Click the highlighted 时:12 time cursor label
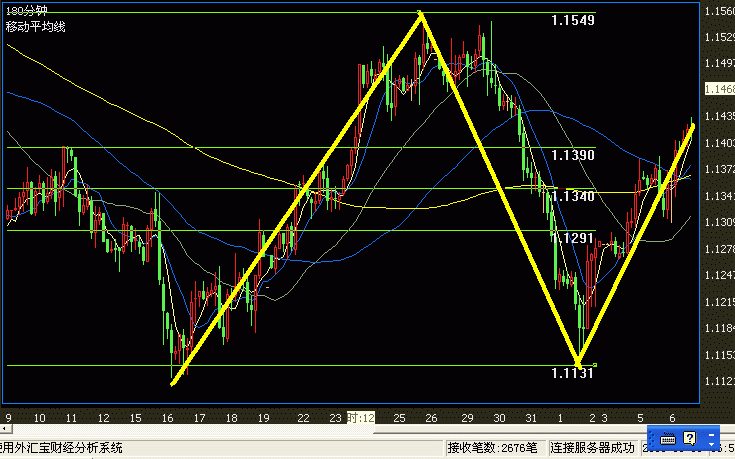Viewport: 735px width, 459px height. click(360, 417)
